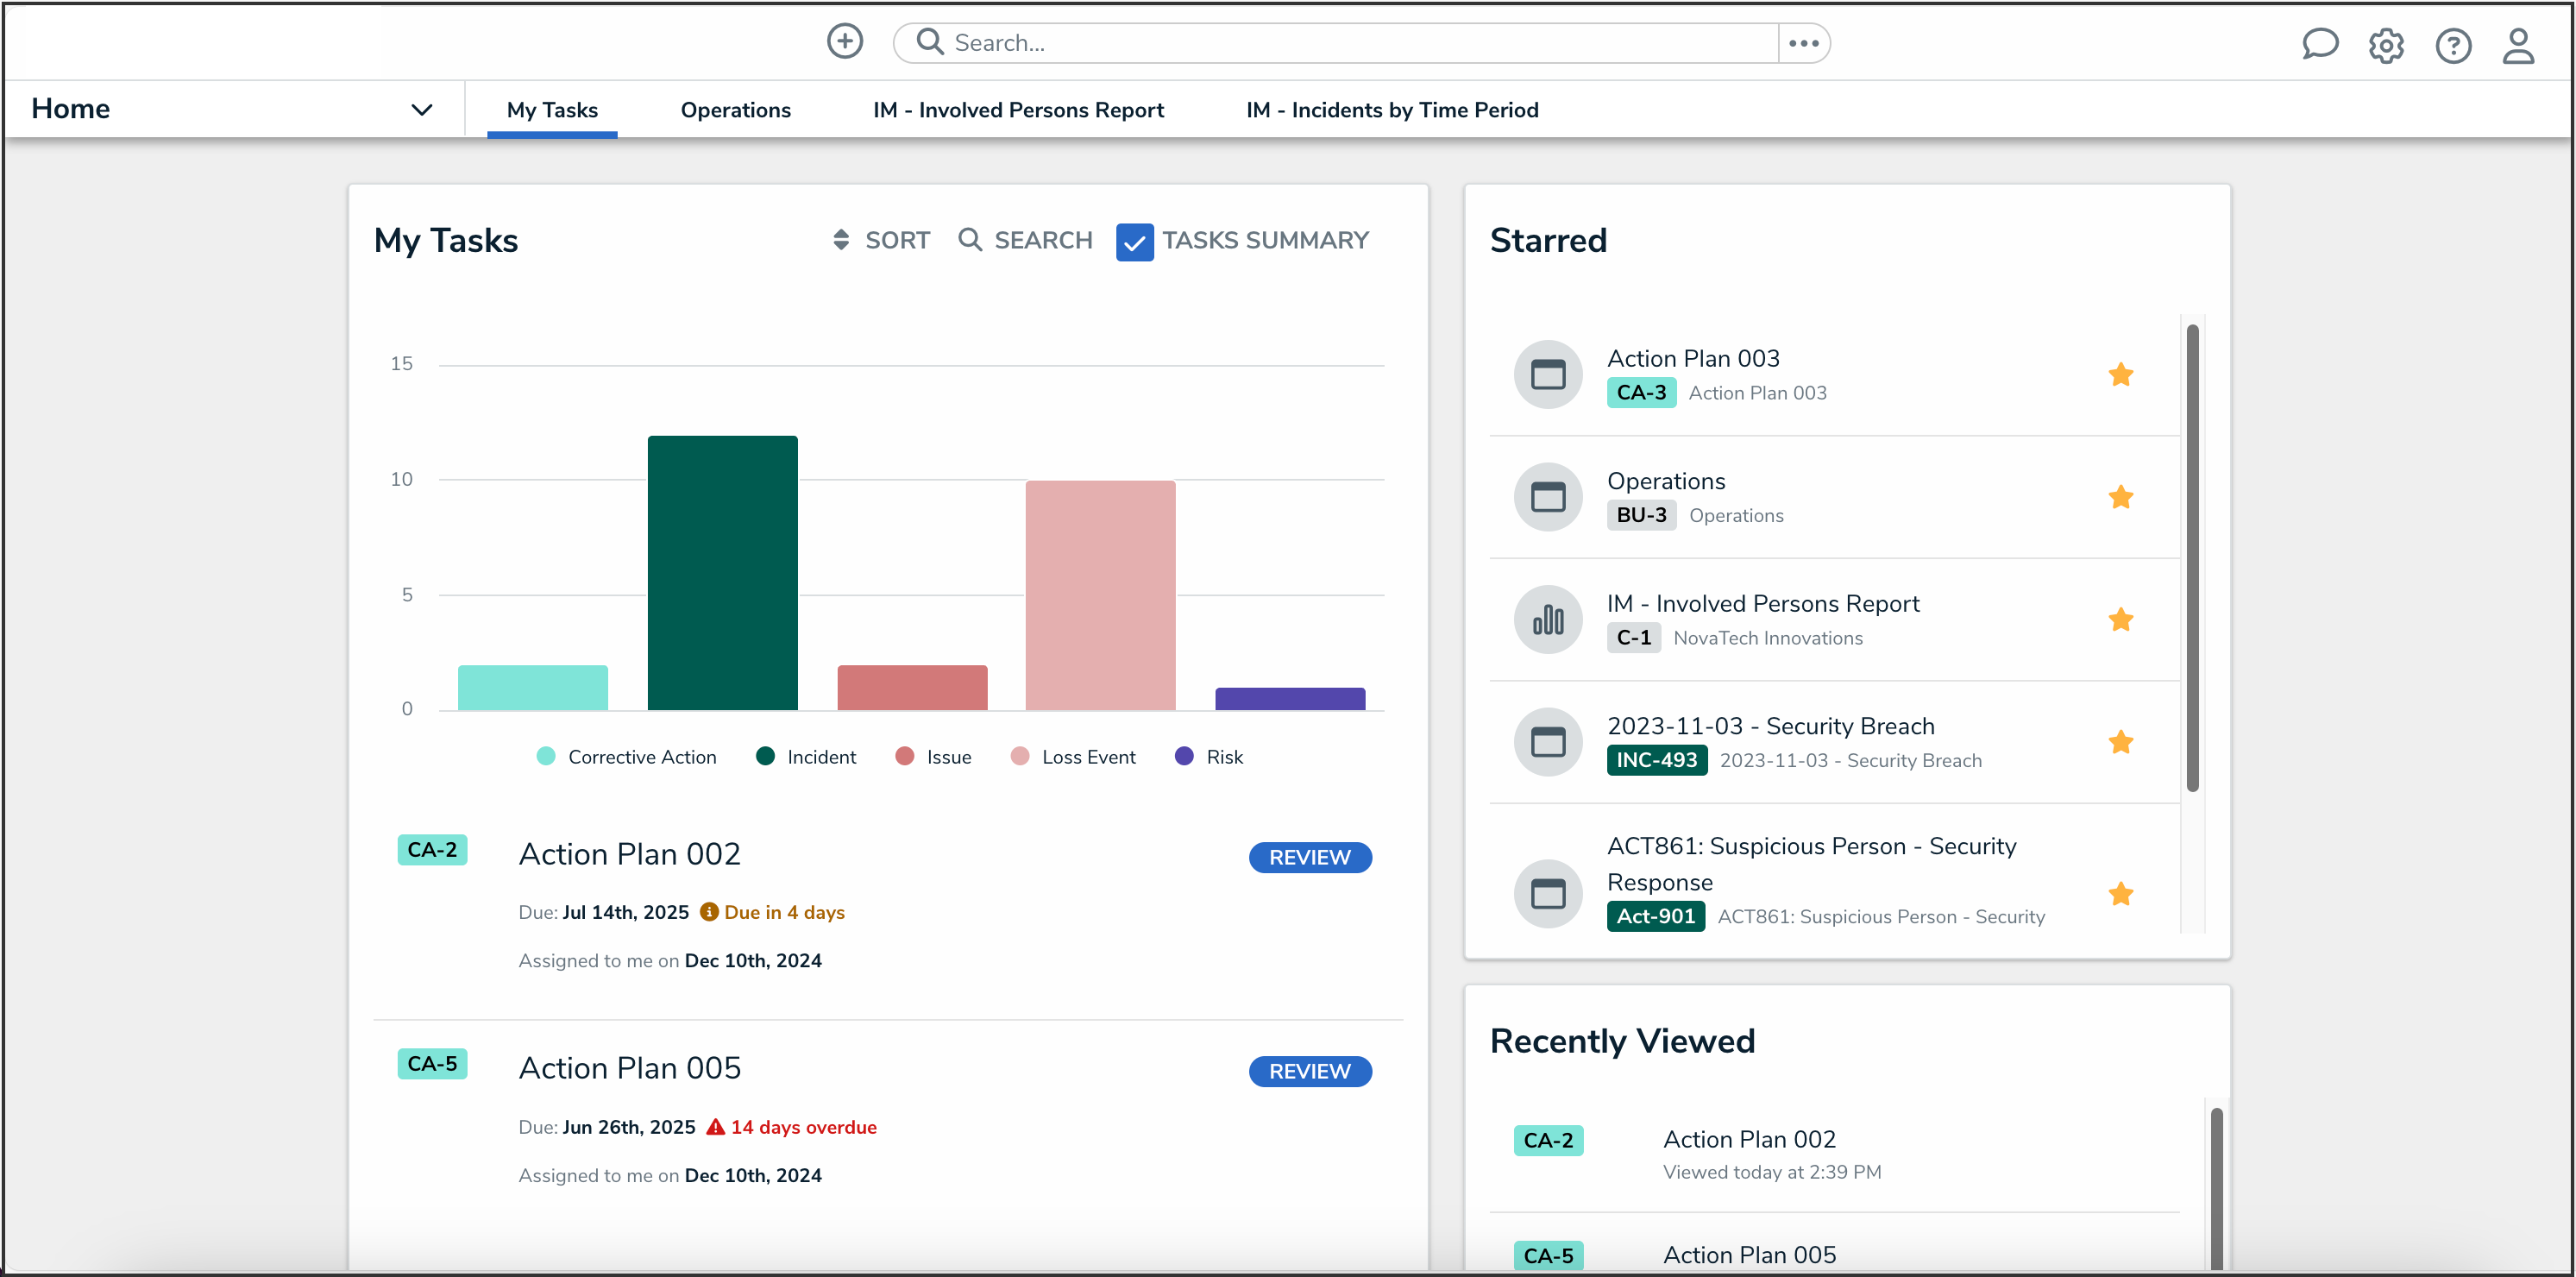Switch to the Operations tab
Screen dimensions: 2576x1277
[x=735, y=110]
